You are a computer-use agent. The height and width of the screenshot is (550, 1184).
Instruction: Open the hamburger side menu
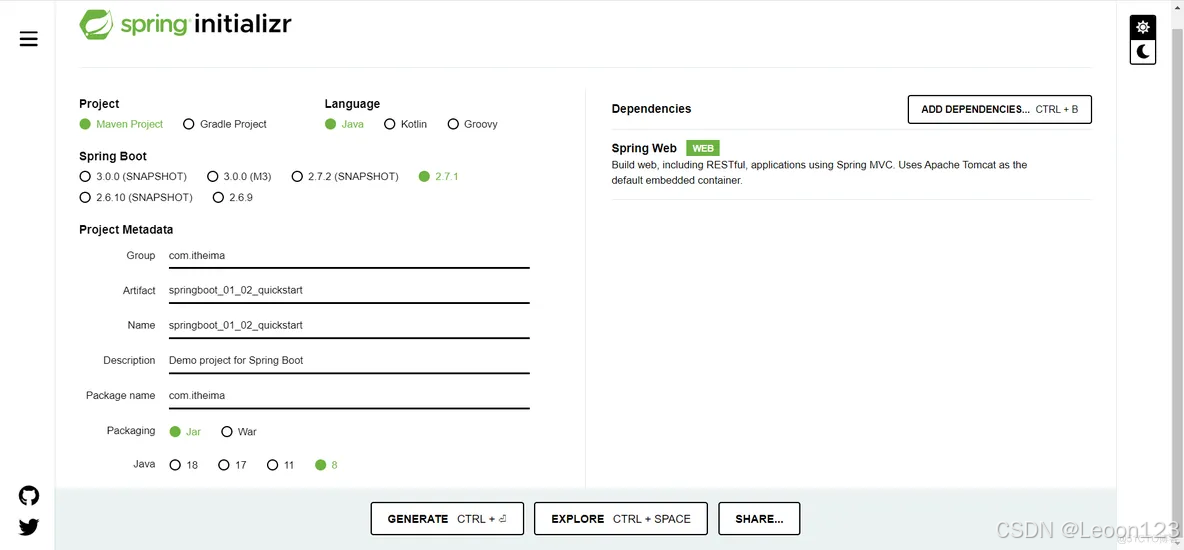click(x=29, y=39)
